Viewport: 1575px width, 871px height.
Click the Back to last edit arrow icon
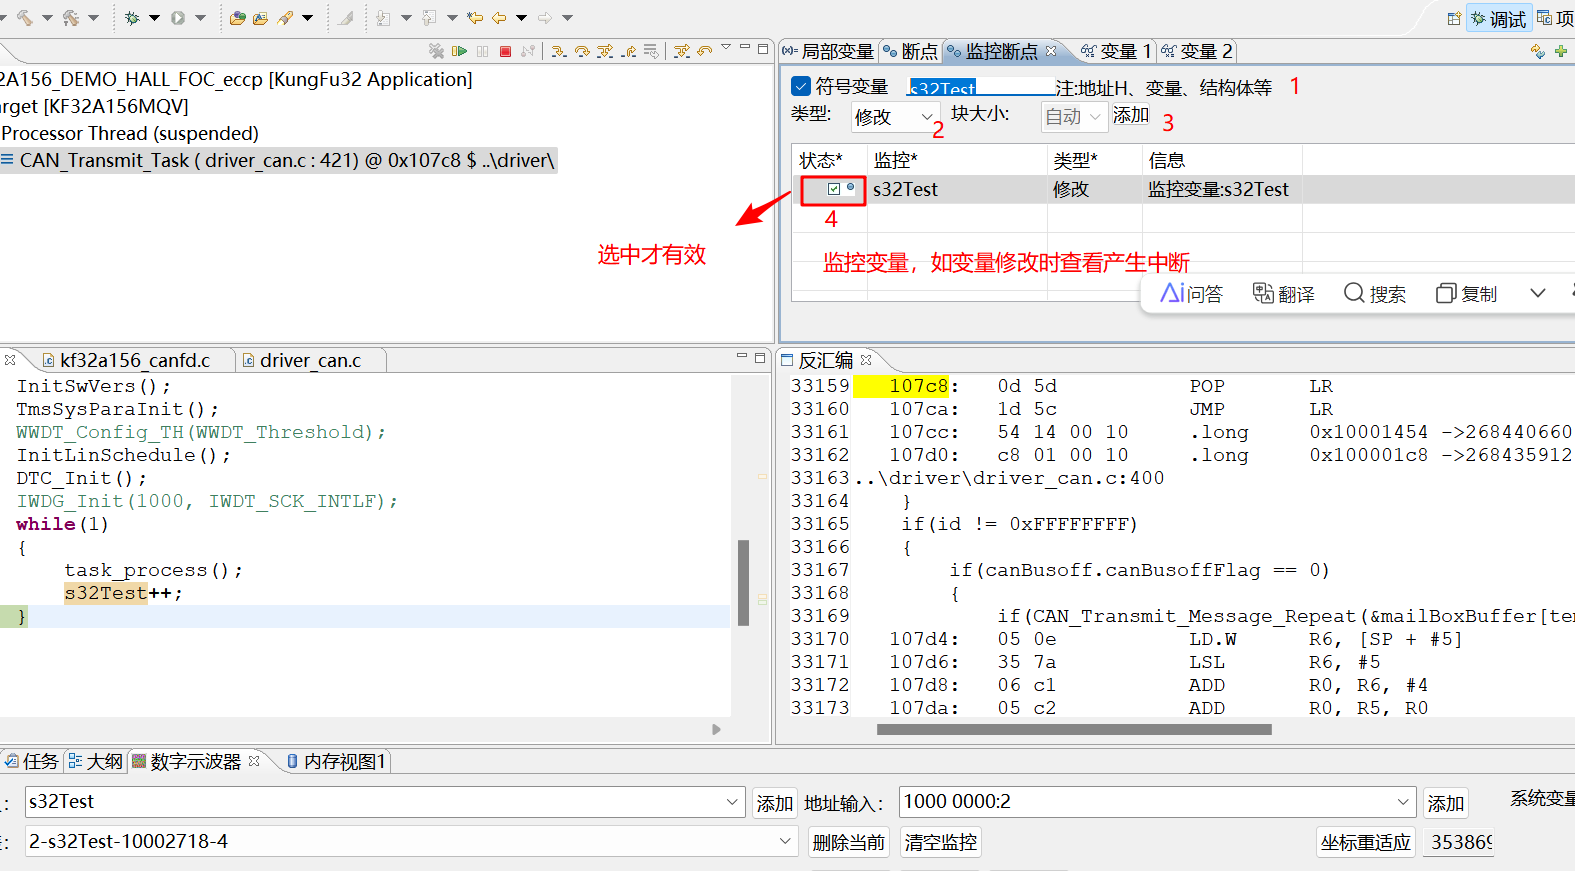[x=475, y=18]
